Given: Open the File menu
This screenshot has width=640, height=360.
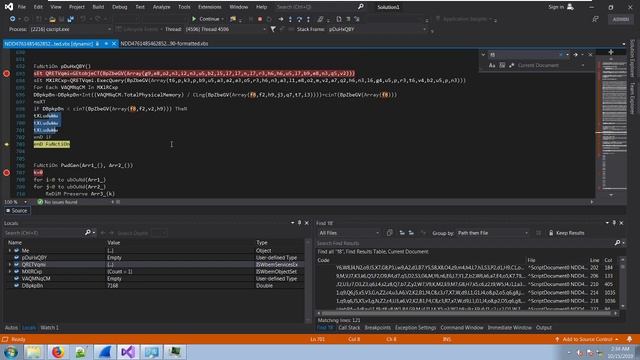Looking at the screenshot, I should point(22,7).
